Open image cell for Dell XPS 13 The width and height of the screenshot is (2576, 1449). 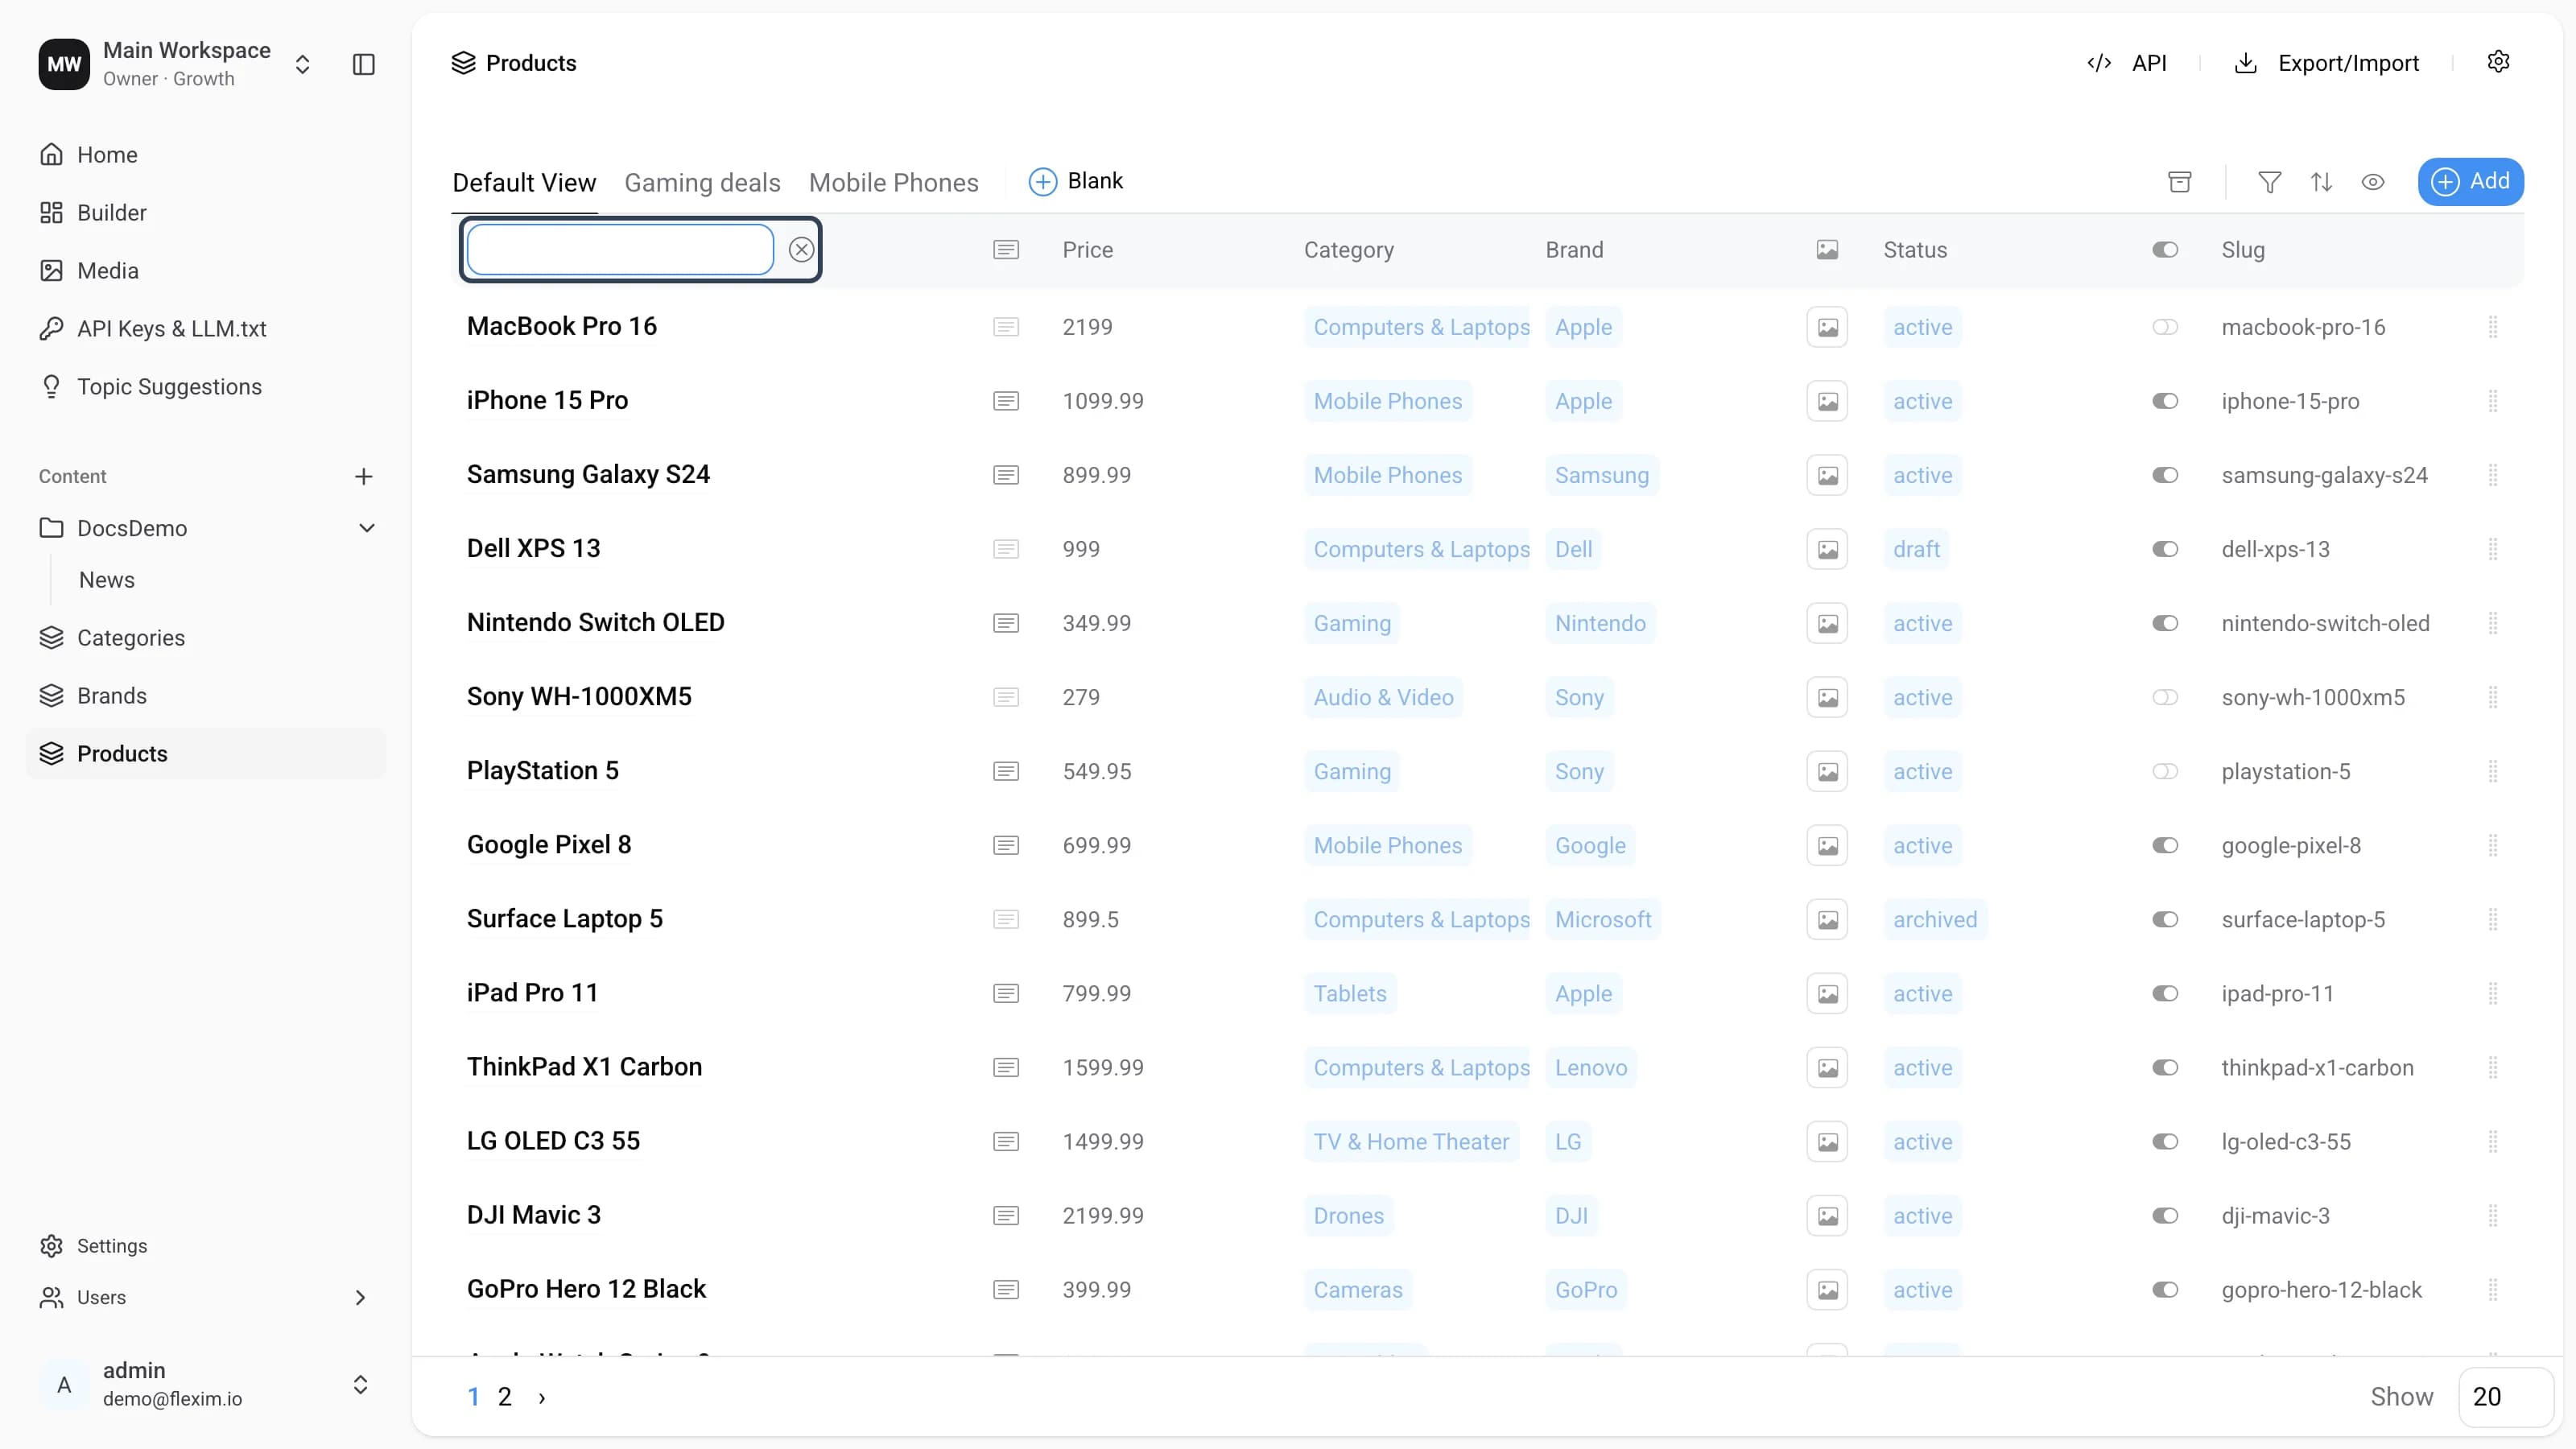point(1827,549)
